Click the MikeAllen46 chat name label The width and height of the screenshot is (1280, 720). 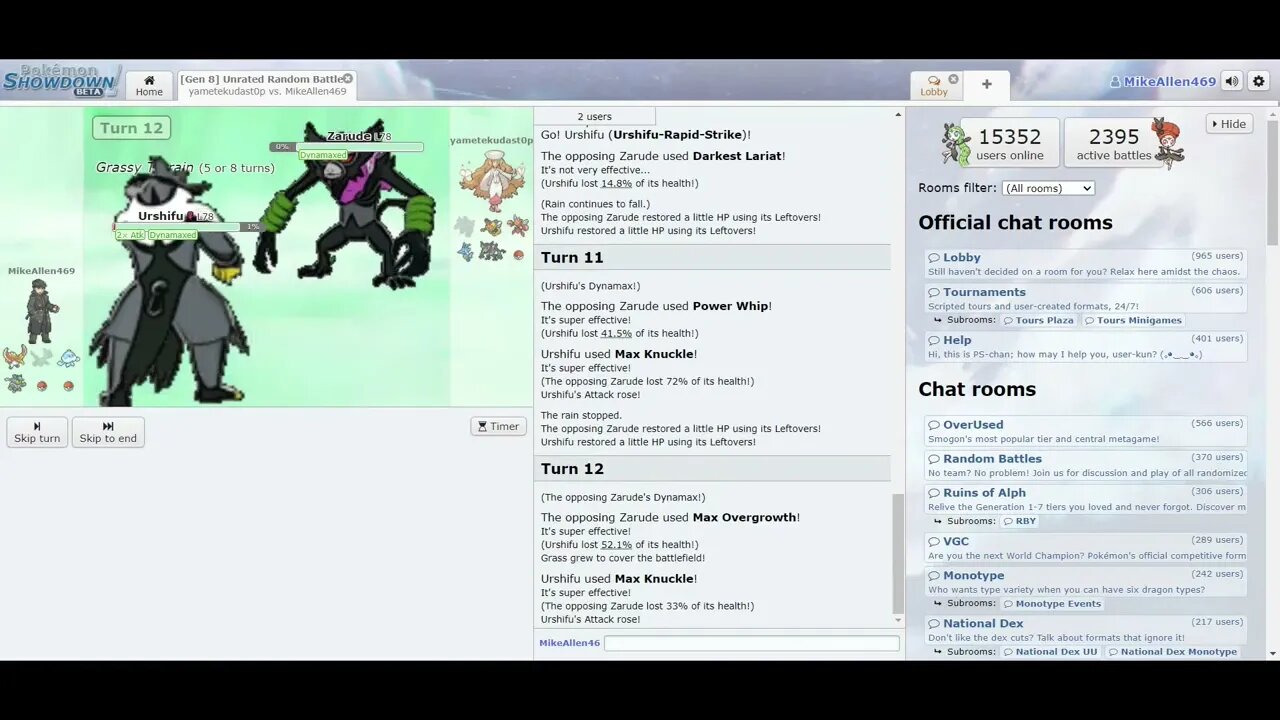point(569,643)
